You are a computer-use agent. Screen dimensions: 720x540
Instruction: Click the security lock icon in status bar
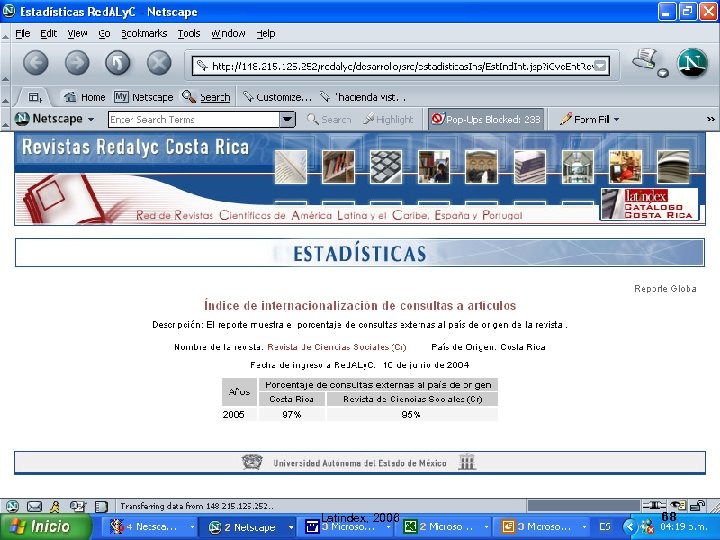[697, 506]
